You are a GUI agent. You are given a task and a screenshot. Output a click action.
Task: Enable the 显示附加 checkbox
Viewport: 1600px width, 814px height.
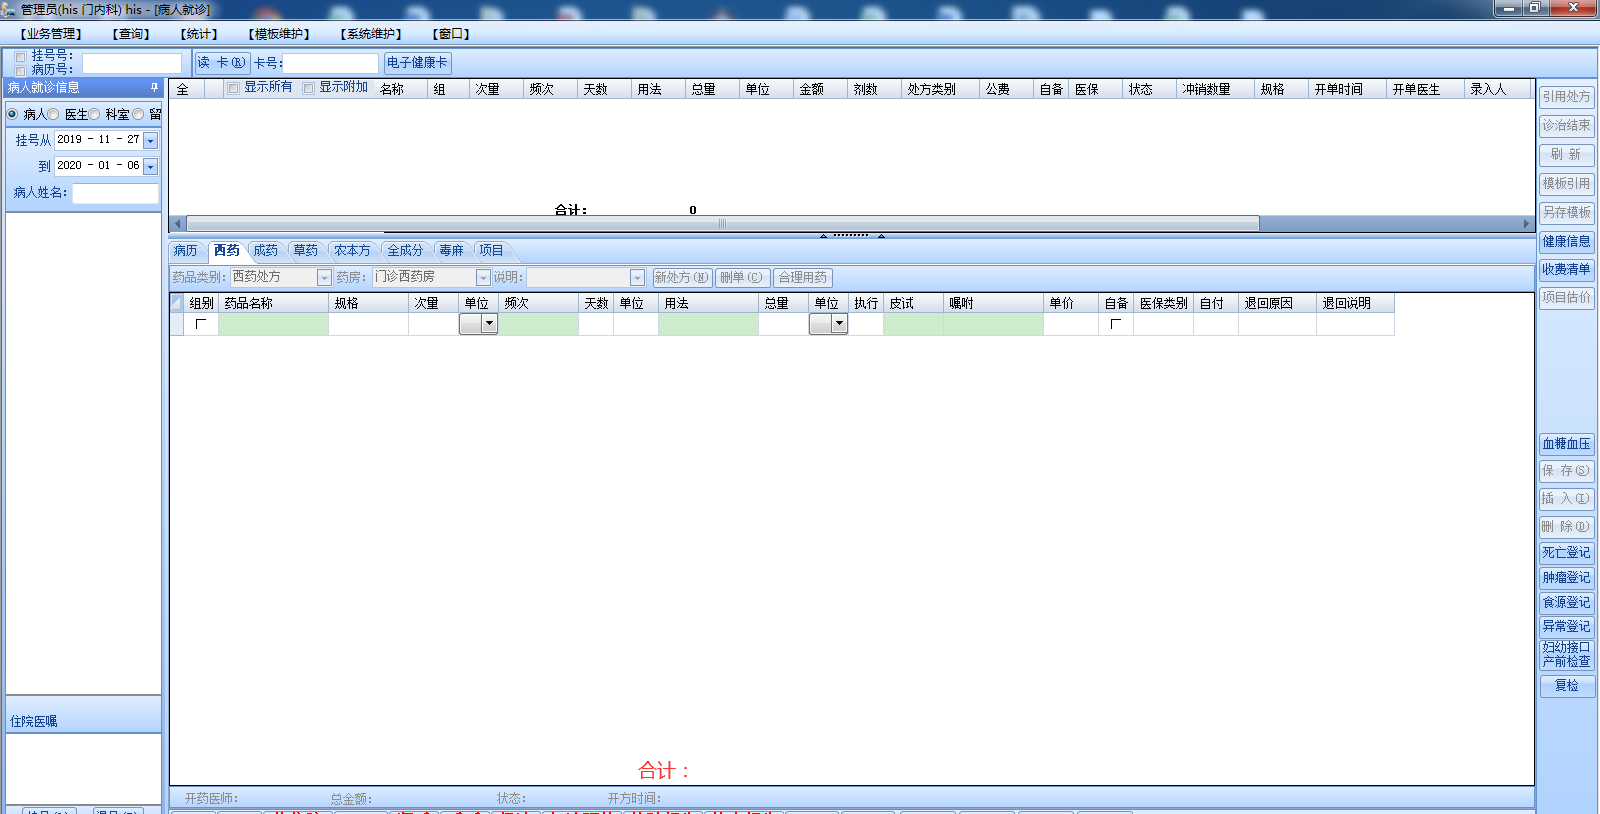(308, 88)
